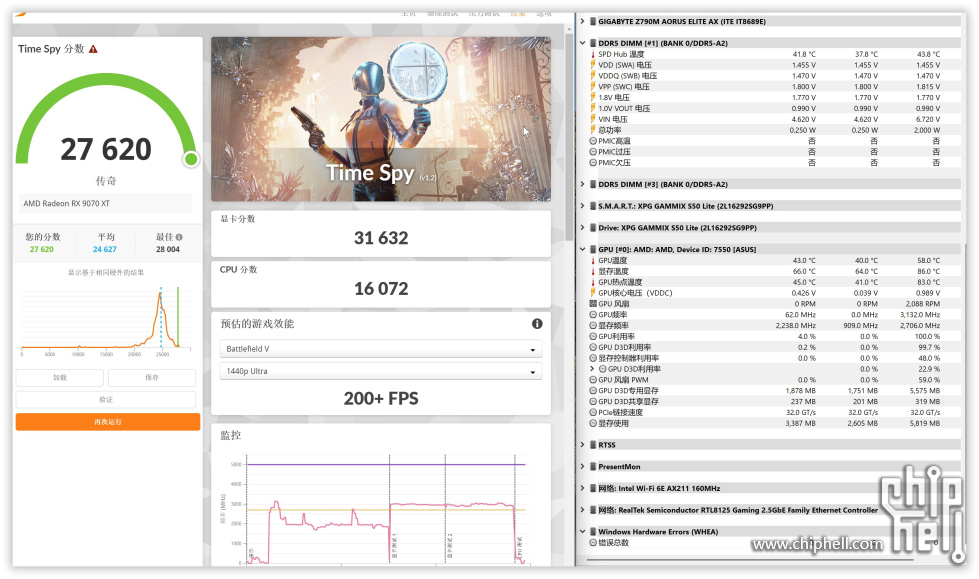Viewport: 979px width, 579px height.
Task: Click the 监控 section heading
Action: coord(230,435)
